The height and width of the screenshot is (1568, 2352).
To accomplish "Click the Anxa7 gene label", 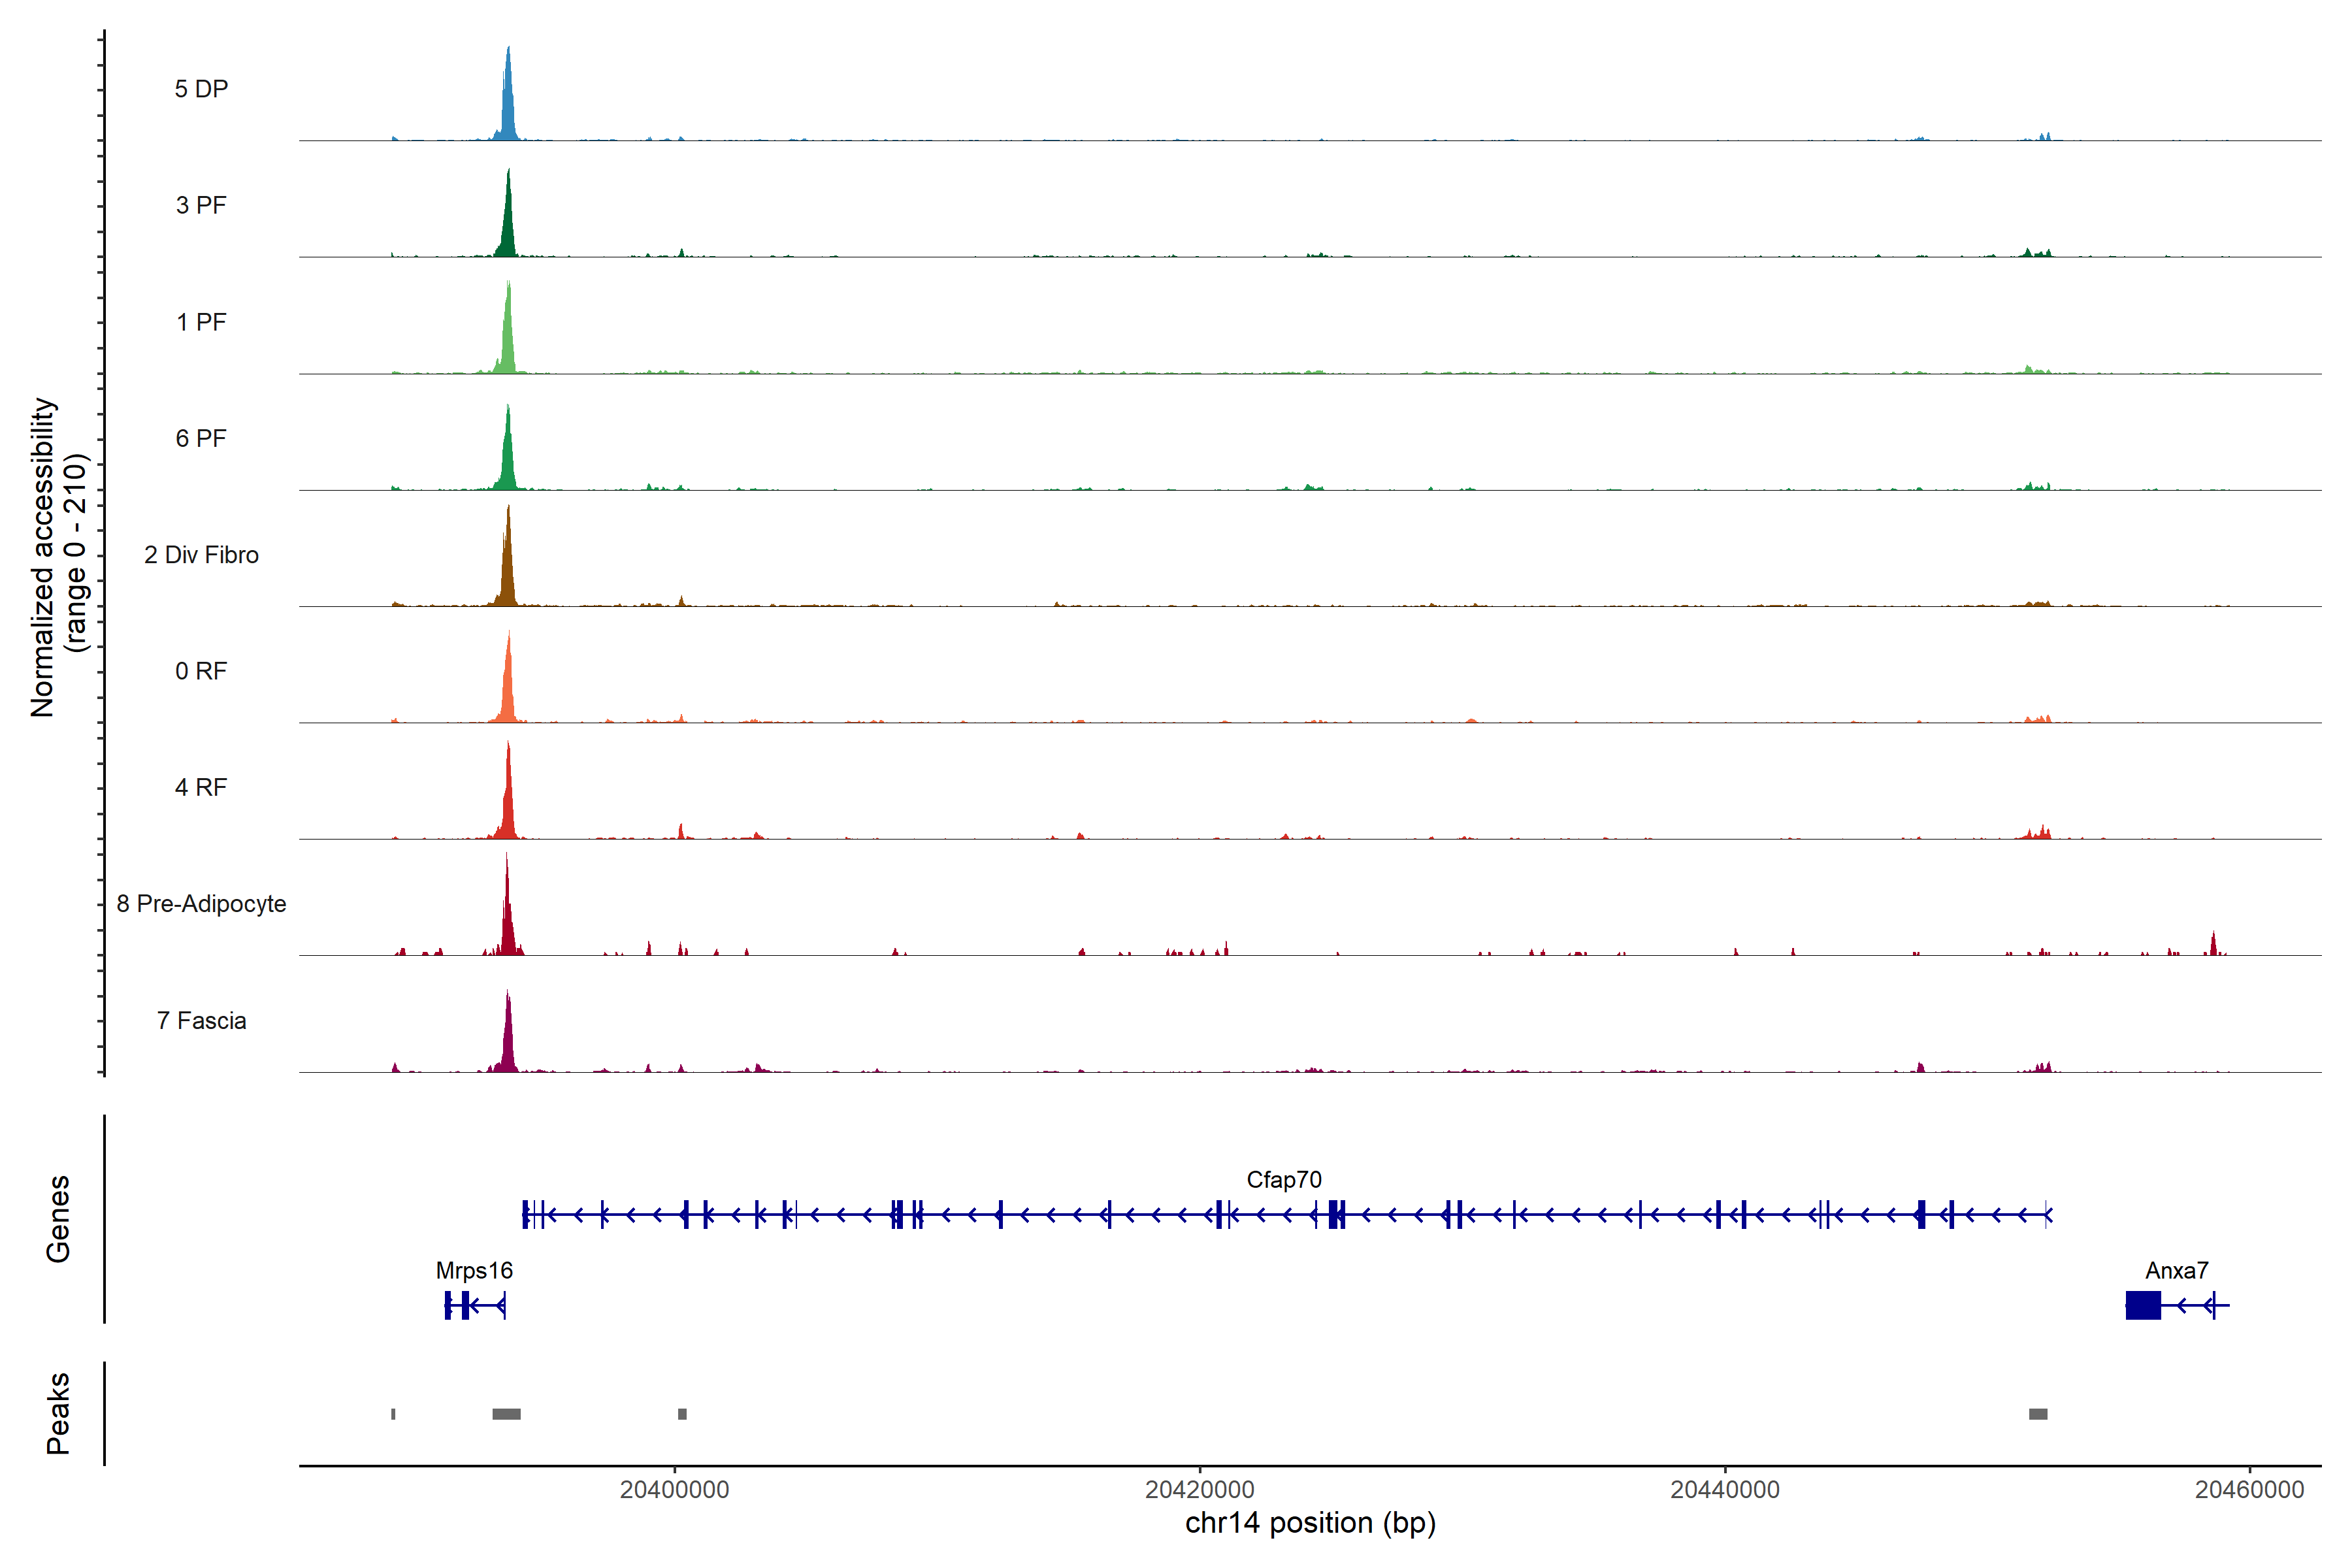I will pos(2176,1271).
